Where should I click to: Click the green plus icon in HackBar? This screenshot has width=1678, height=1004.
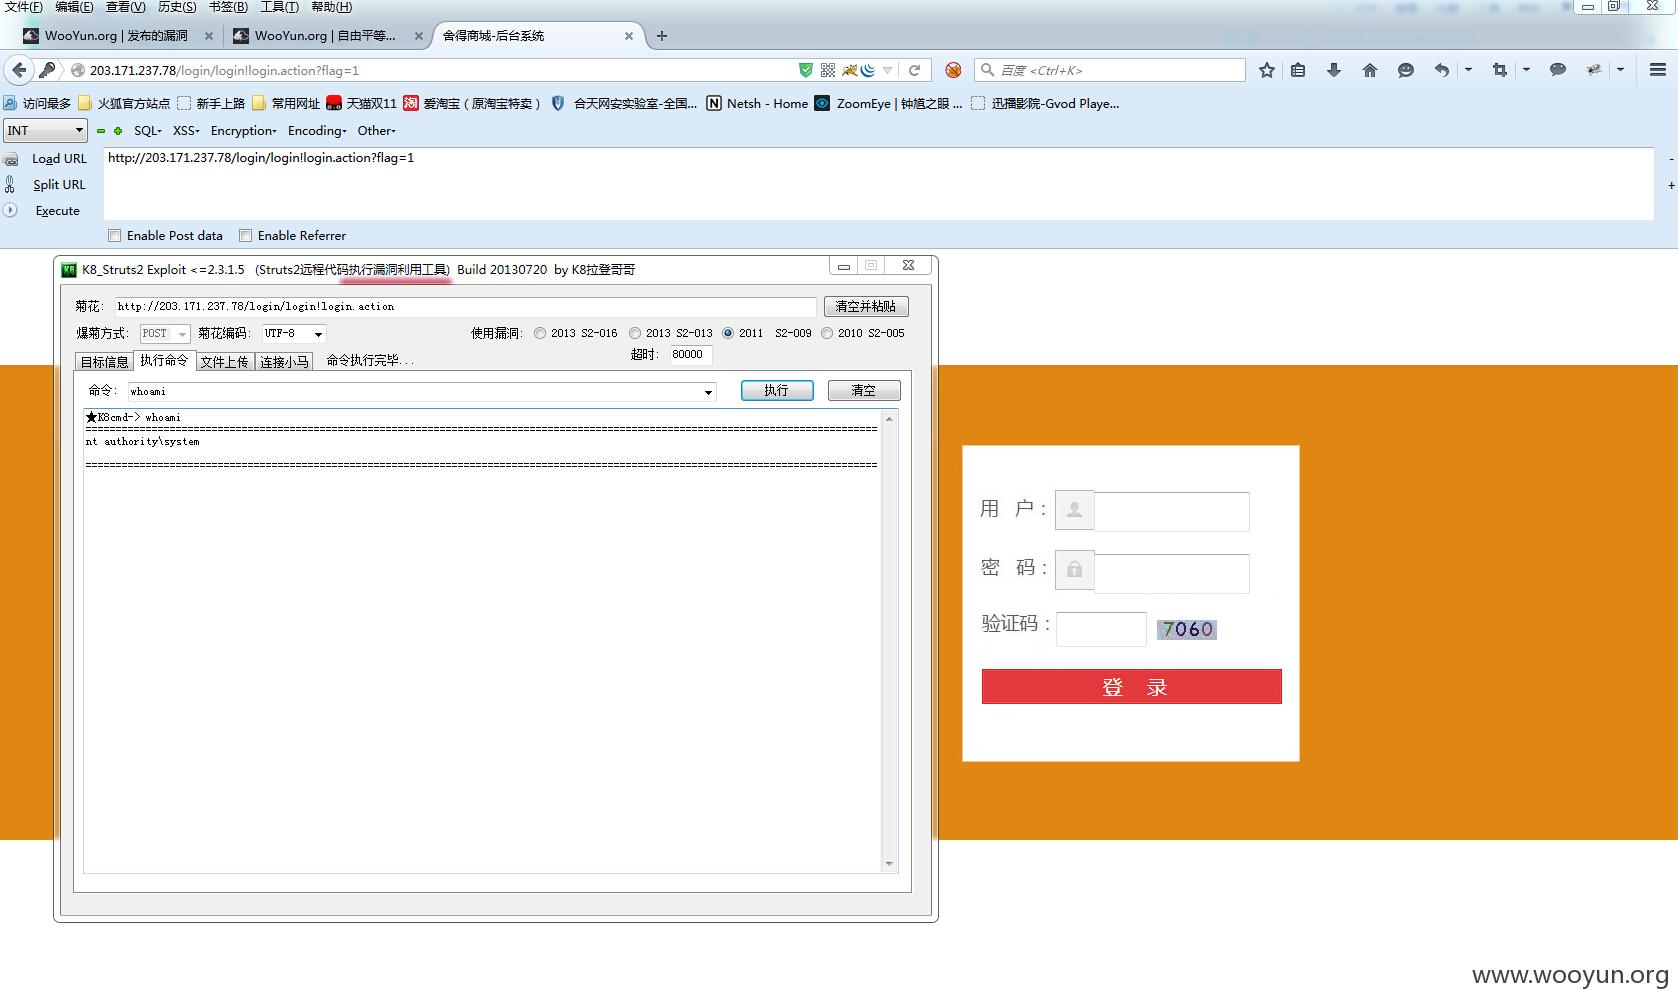[118, 131]
